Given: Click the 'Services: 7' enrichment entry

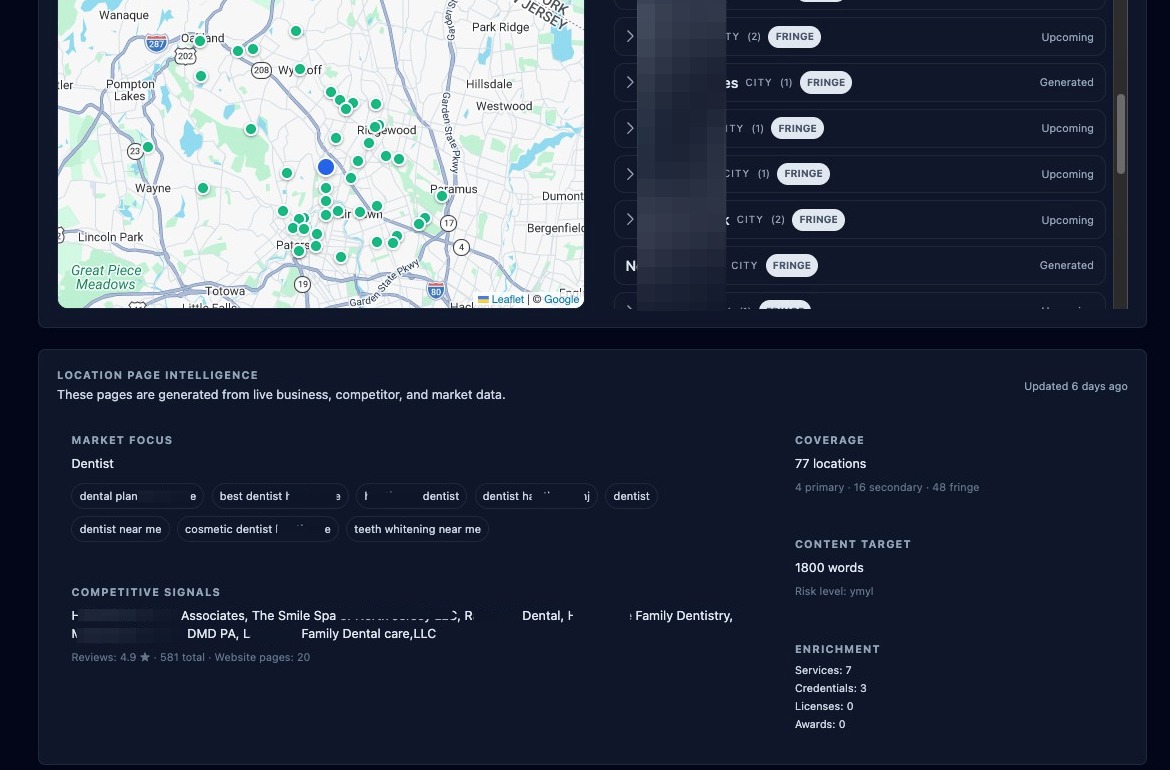Looking at the screenshot, I should pos(823,670).
